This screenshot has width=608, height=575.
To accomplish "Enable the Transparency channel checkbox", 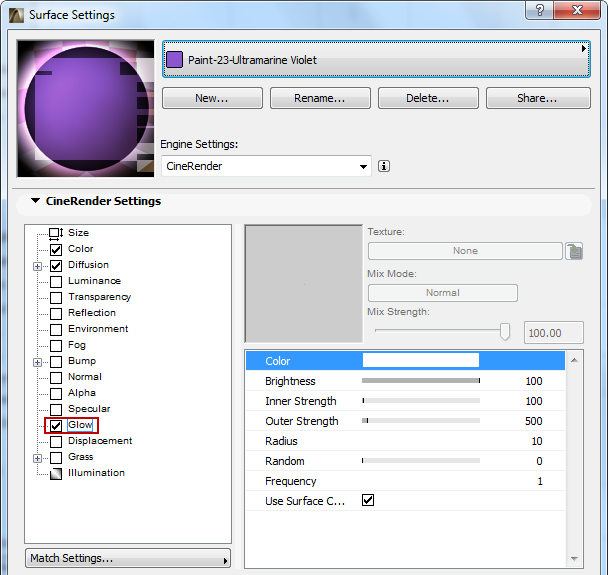I will point(56,297).
